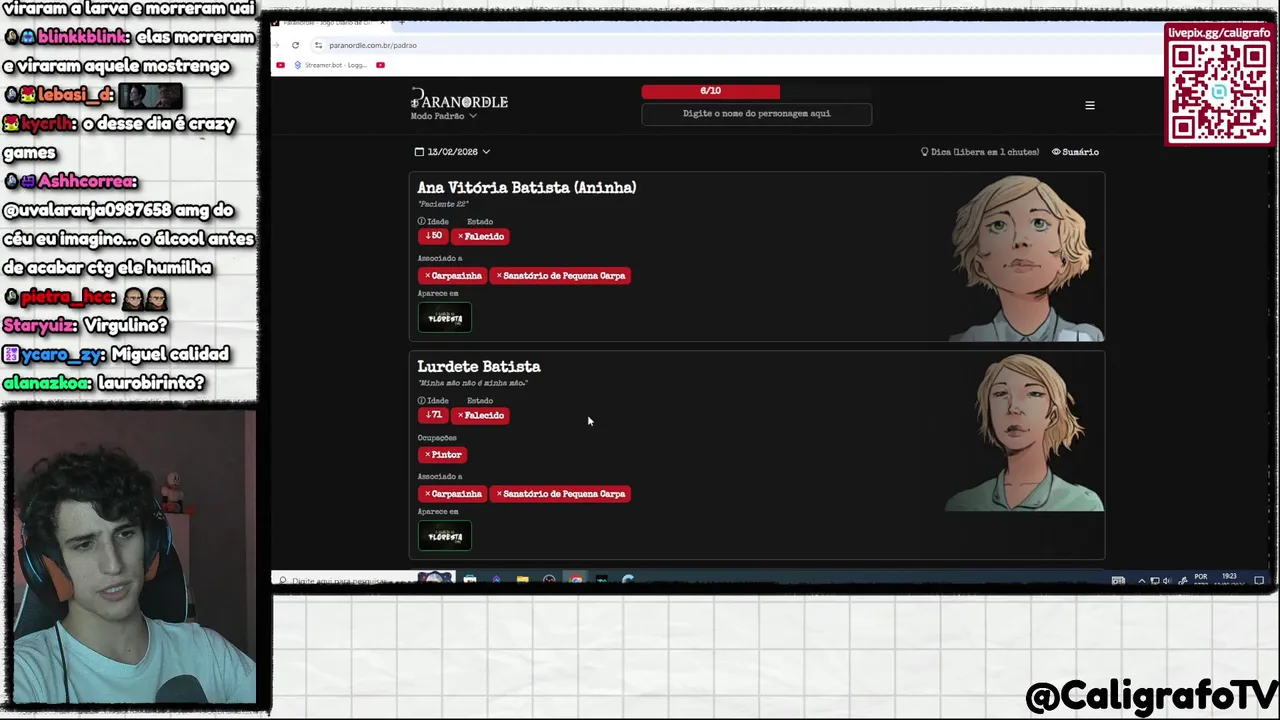Click Lurdete Batista portrait image
Screen dimensions: 1280x720
pos(1025,432)
